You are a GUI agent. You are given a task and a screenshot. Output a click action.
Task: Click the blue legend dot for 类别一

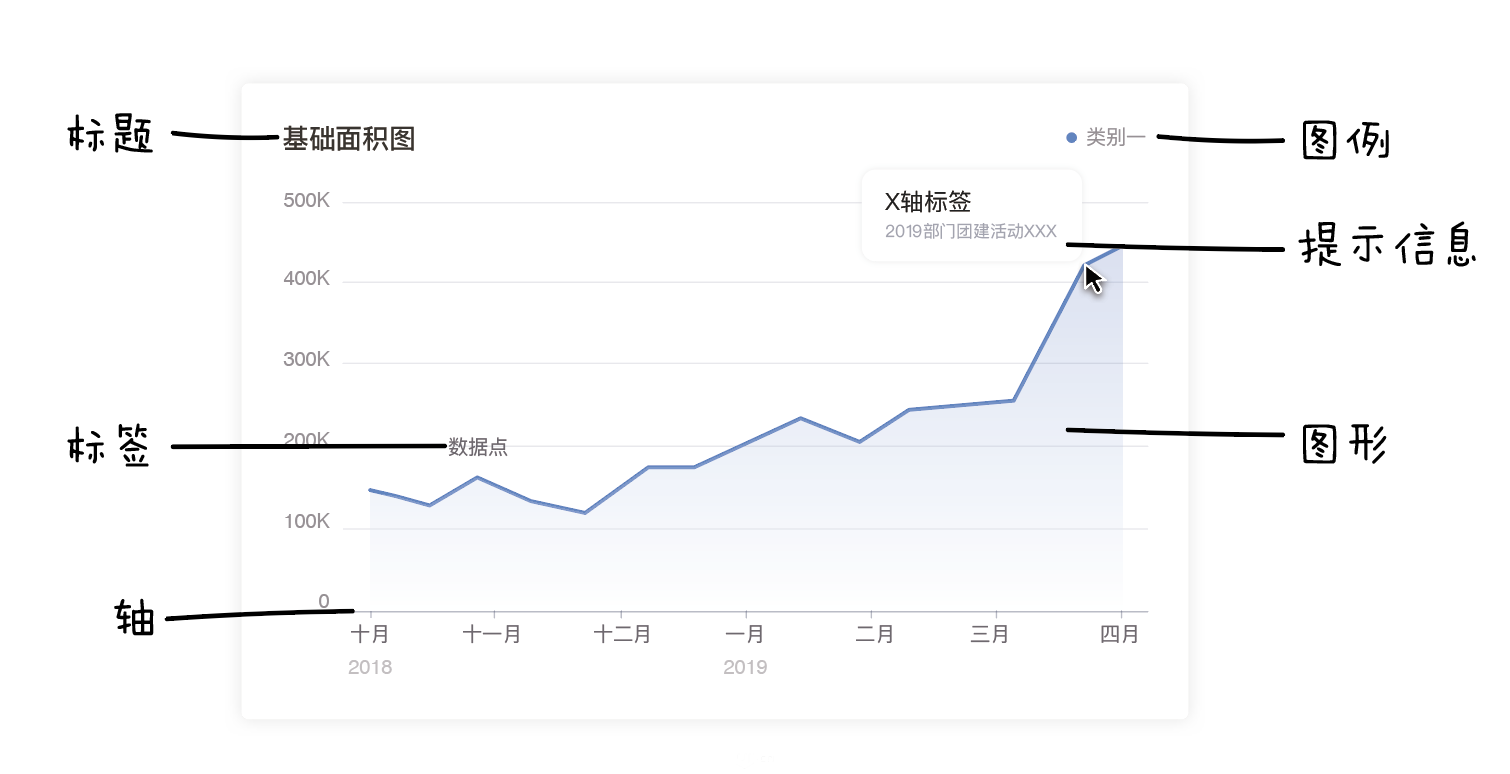[x=1071, y=138]
